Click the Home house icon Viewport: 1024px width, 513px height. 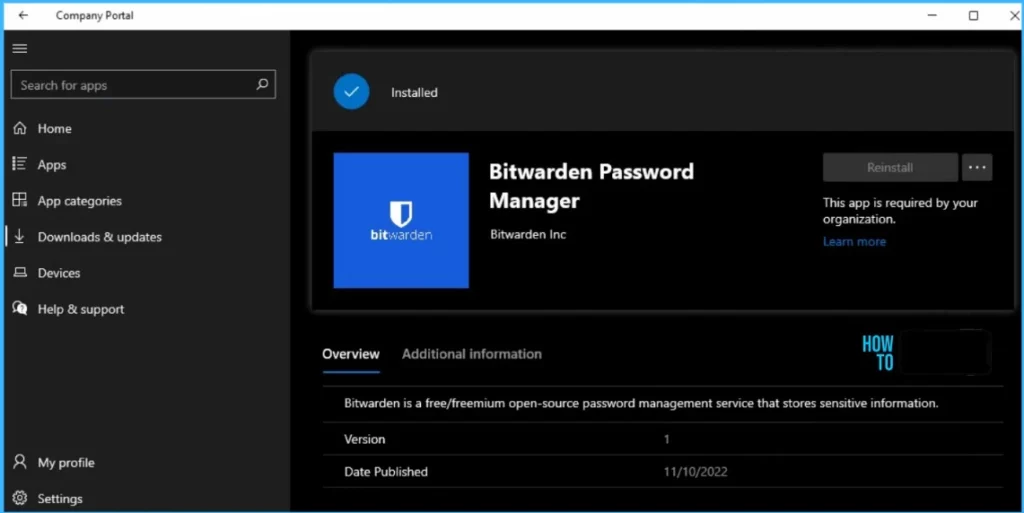(20, 128)
